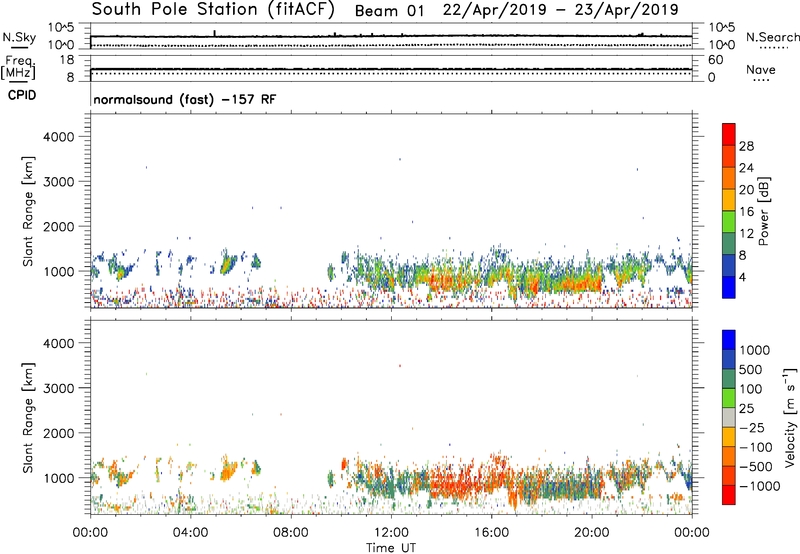Viewport: 800px width, 554px height.
Task: Click the "3000" tick label in the power panel
Action: [x=58, y=182]
